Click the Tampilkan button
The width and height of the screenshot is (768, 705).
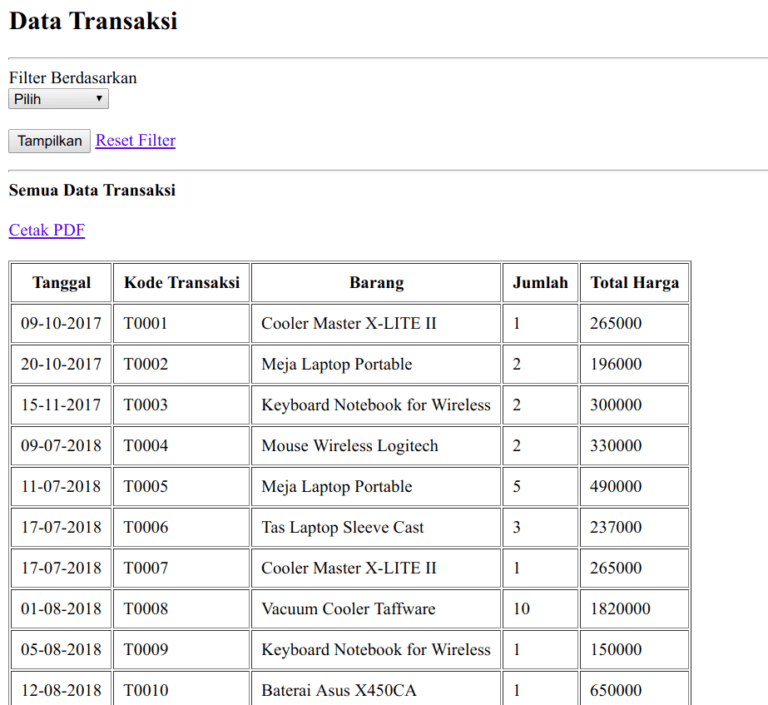49,141
